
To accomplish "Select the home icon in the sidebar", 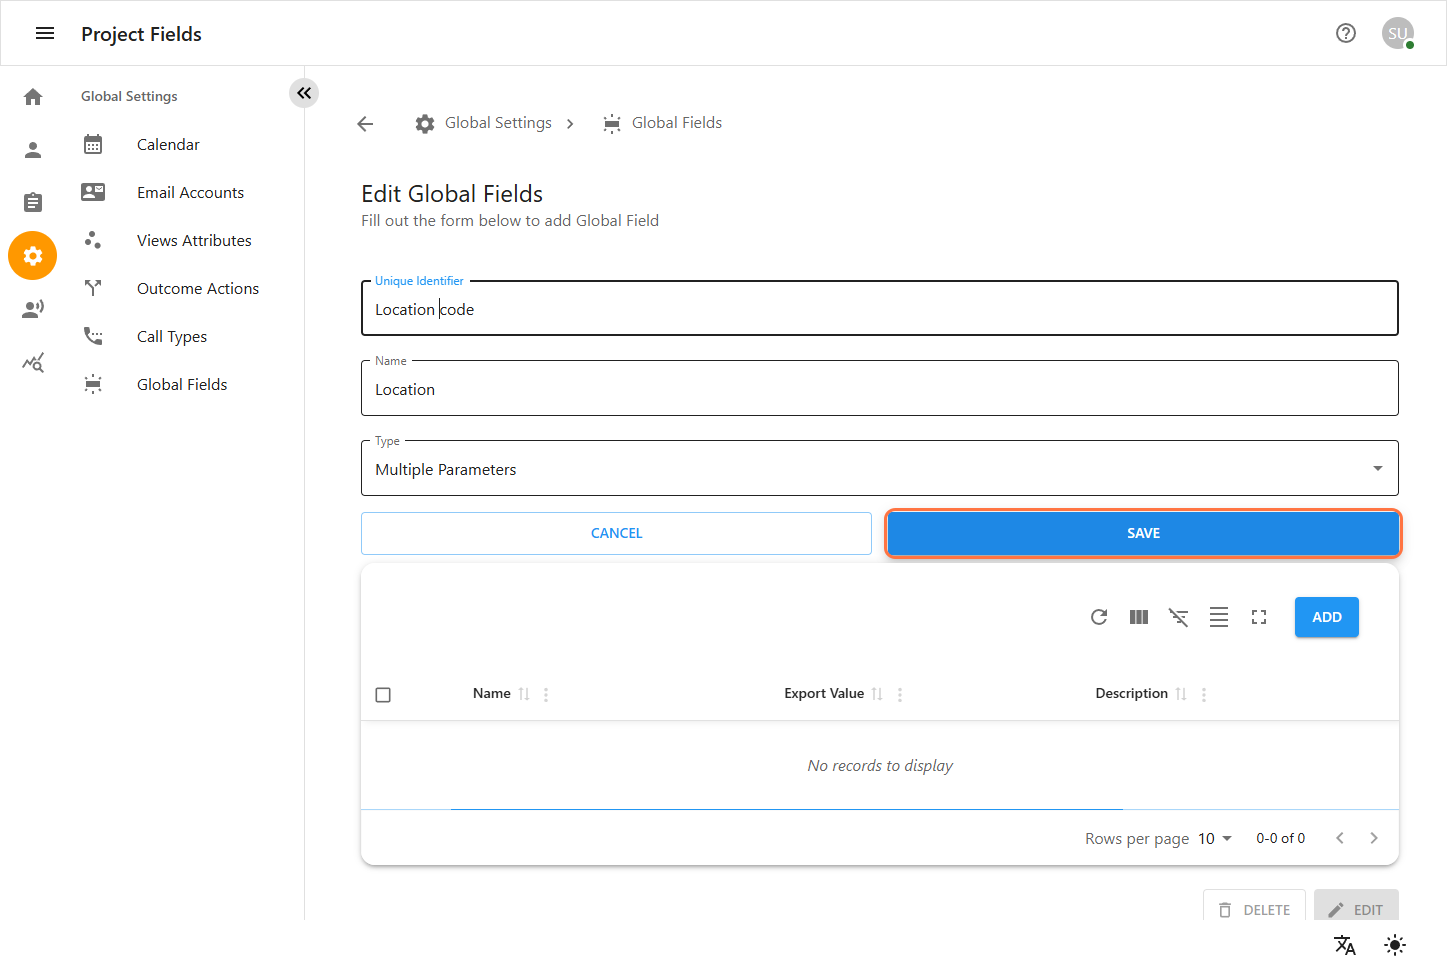I will tap(33, 96).
